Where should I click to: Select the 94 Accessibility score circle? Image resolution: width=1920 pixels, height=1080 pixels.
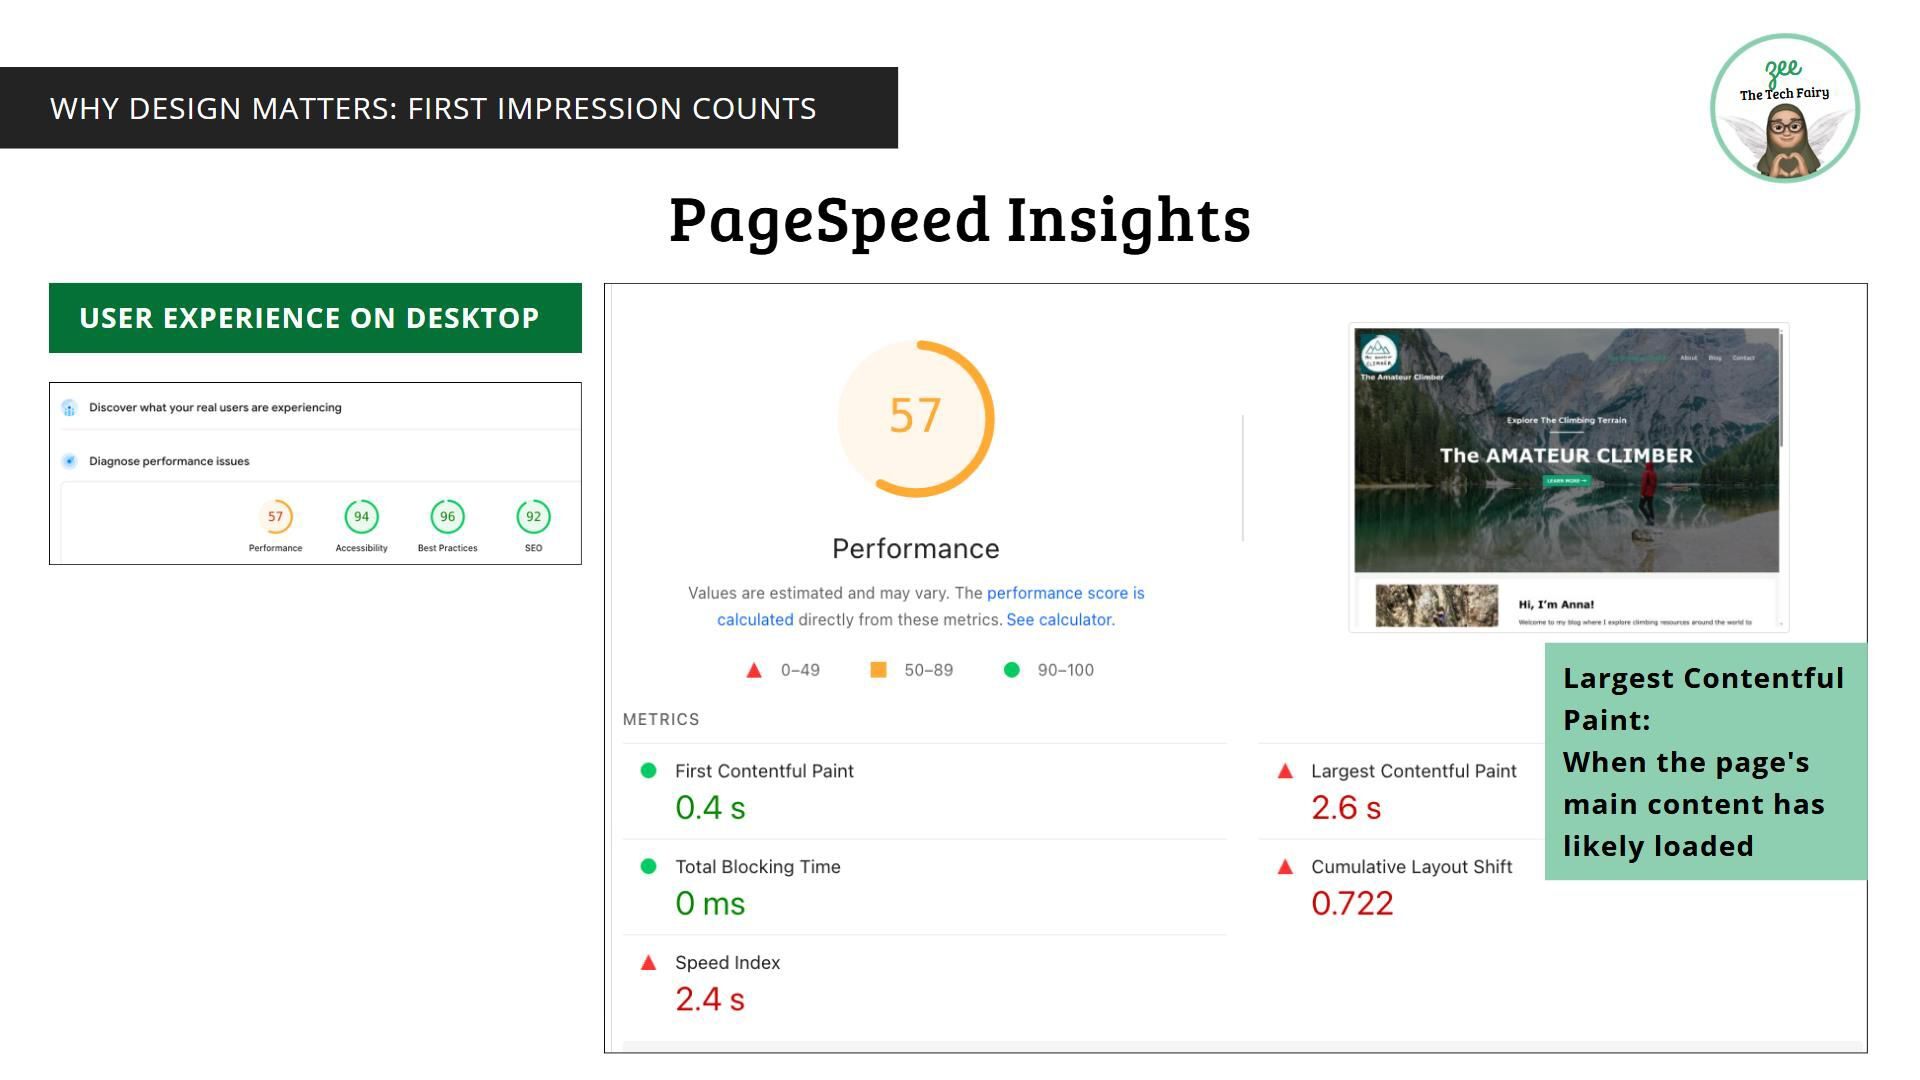pyautogui.click(x=361, y=517)
